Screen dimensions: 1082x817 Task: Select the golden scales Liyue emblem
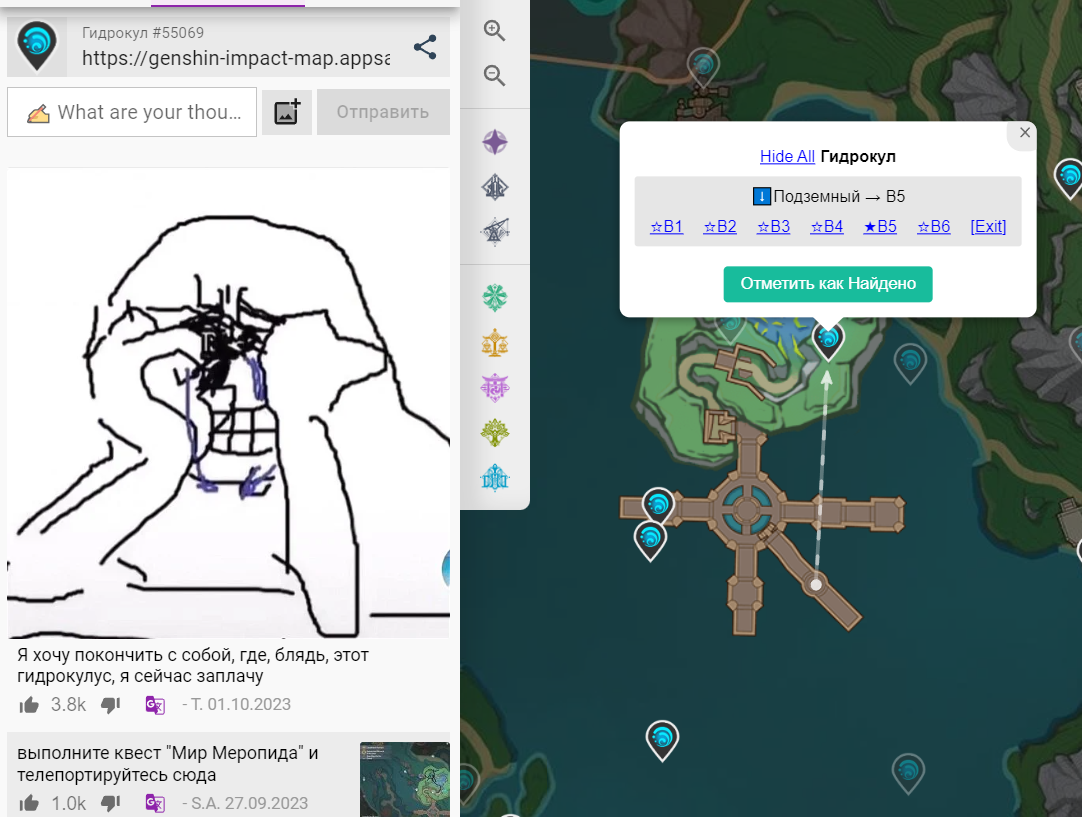click(495, 343)
